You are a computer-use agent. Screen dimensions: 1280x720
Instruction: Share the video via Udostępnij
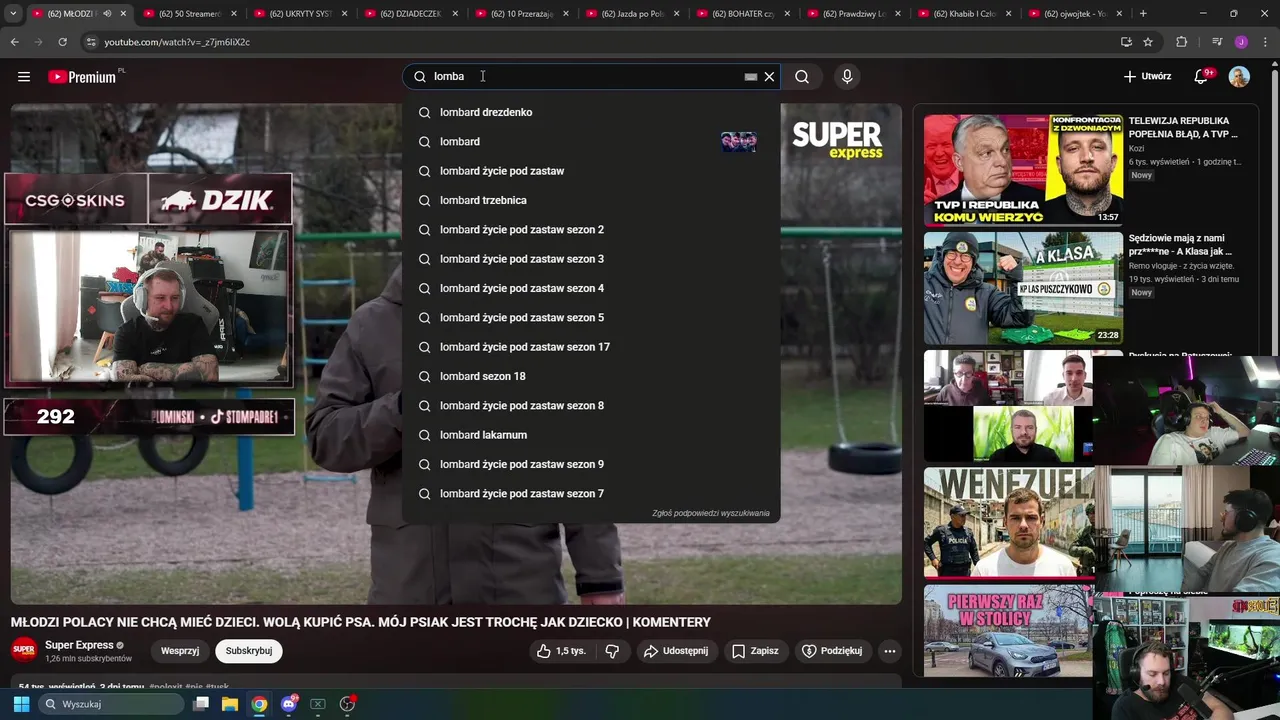tap(676, 651)
